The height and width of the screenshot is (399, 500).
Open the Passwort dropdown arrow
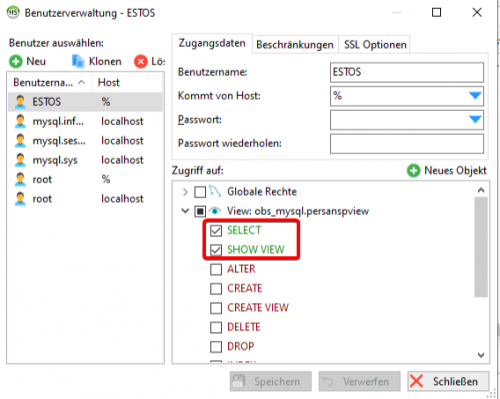click(x=475, y=119)
